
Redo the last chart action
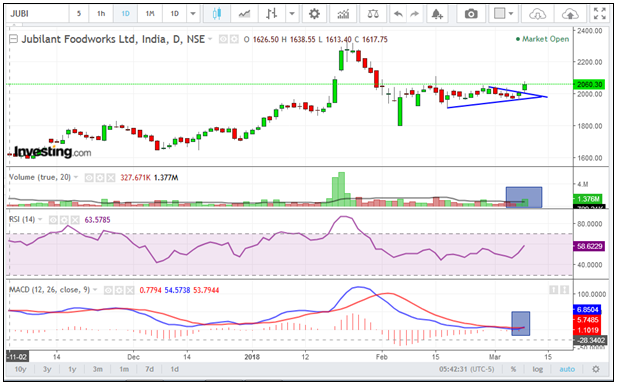(x=414, y=14)
